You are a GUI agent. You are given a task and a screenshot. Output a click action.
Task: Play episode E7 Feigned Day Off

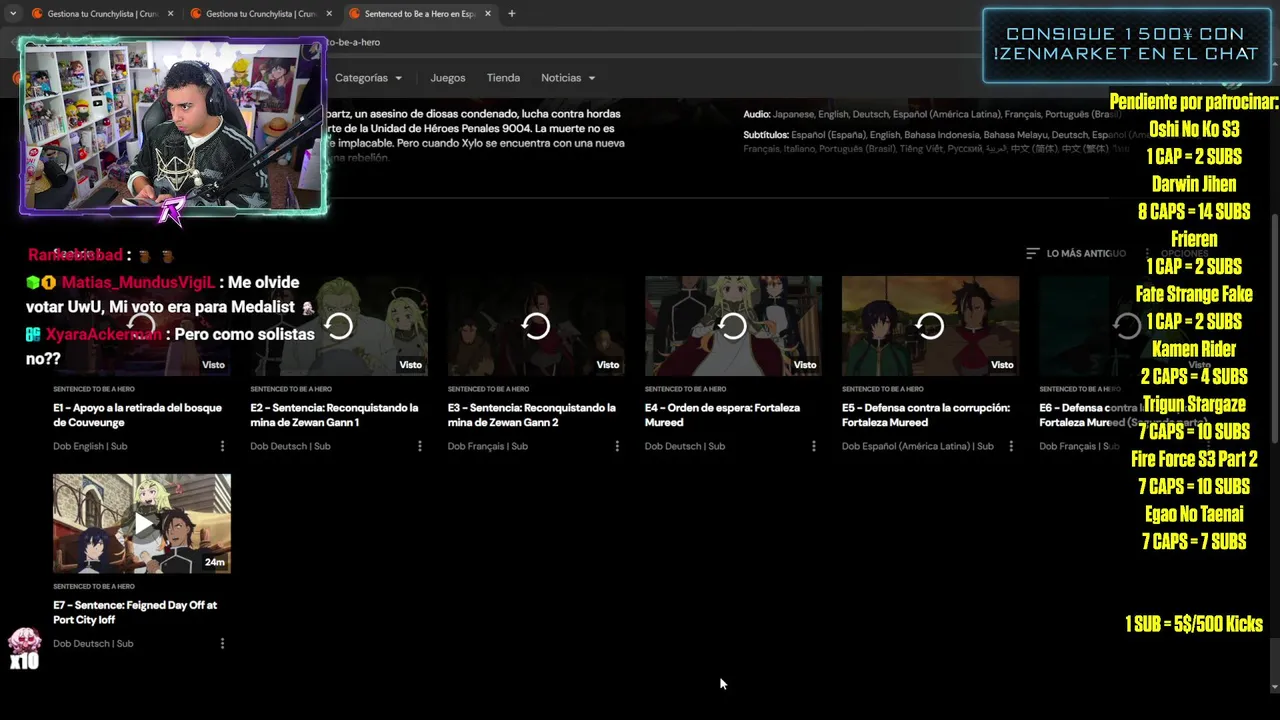[142, 523]
